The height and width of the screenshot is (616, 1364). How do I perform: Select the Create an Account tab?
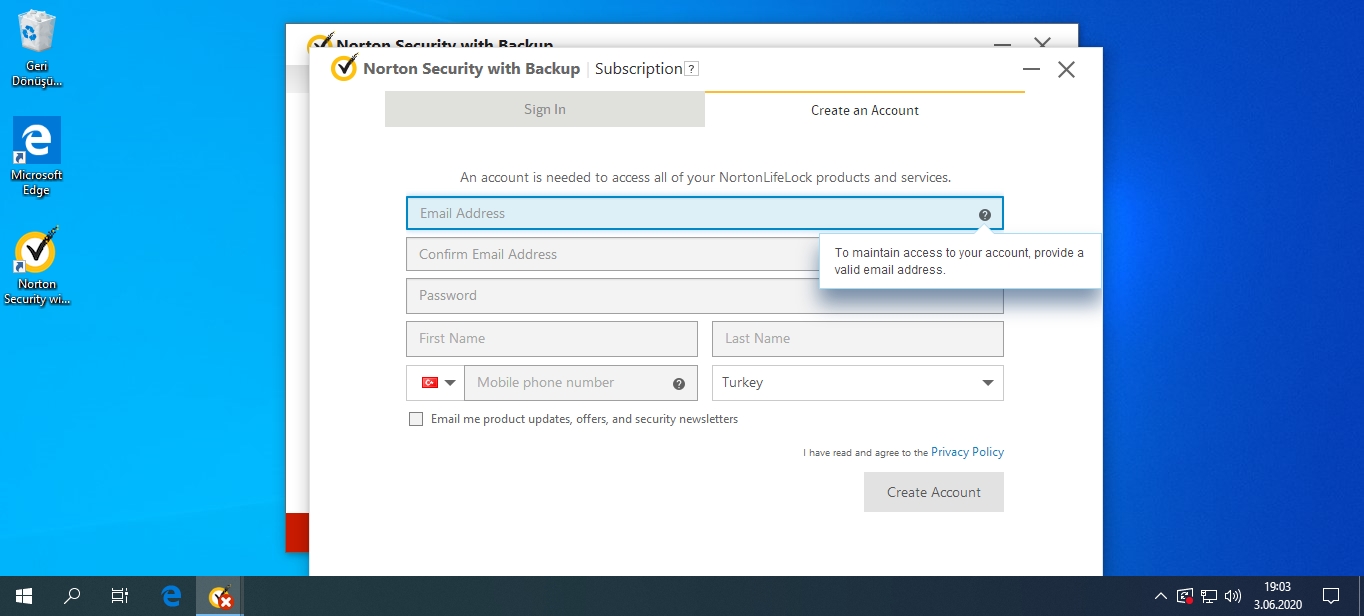click(x=865, y=110)
